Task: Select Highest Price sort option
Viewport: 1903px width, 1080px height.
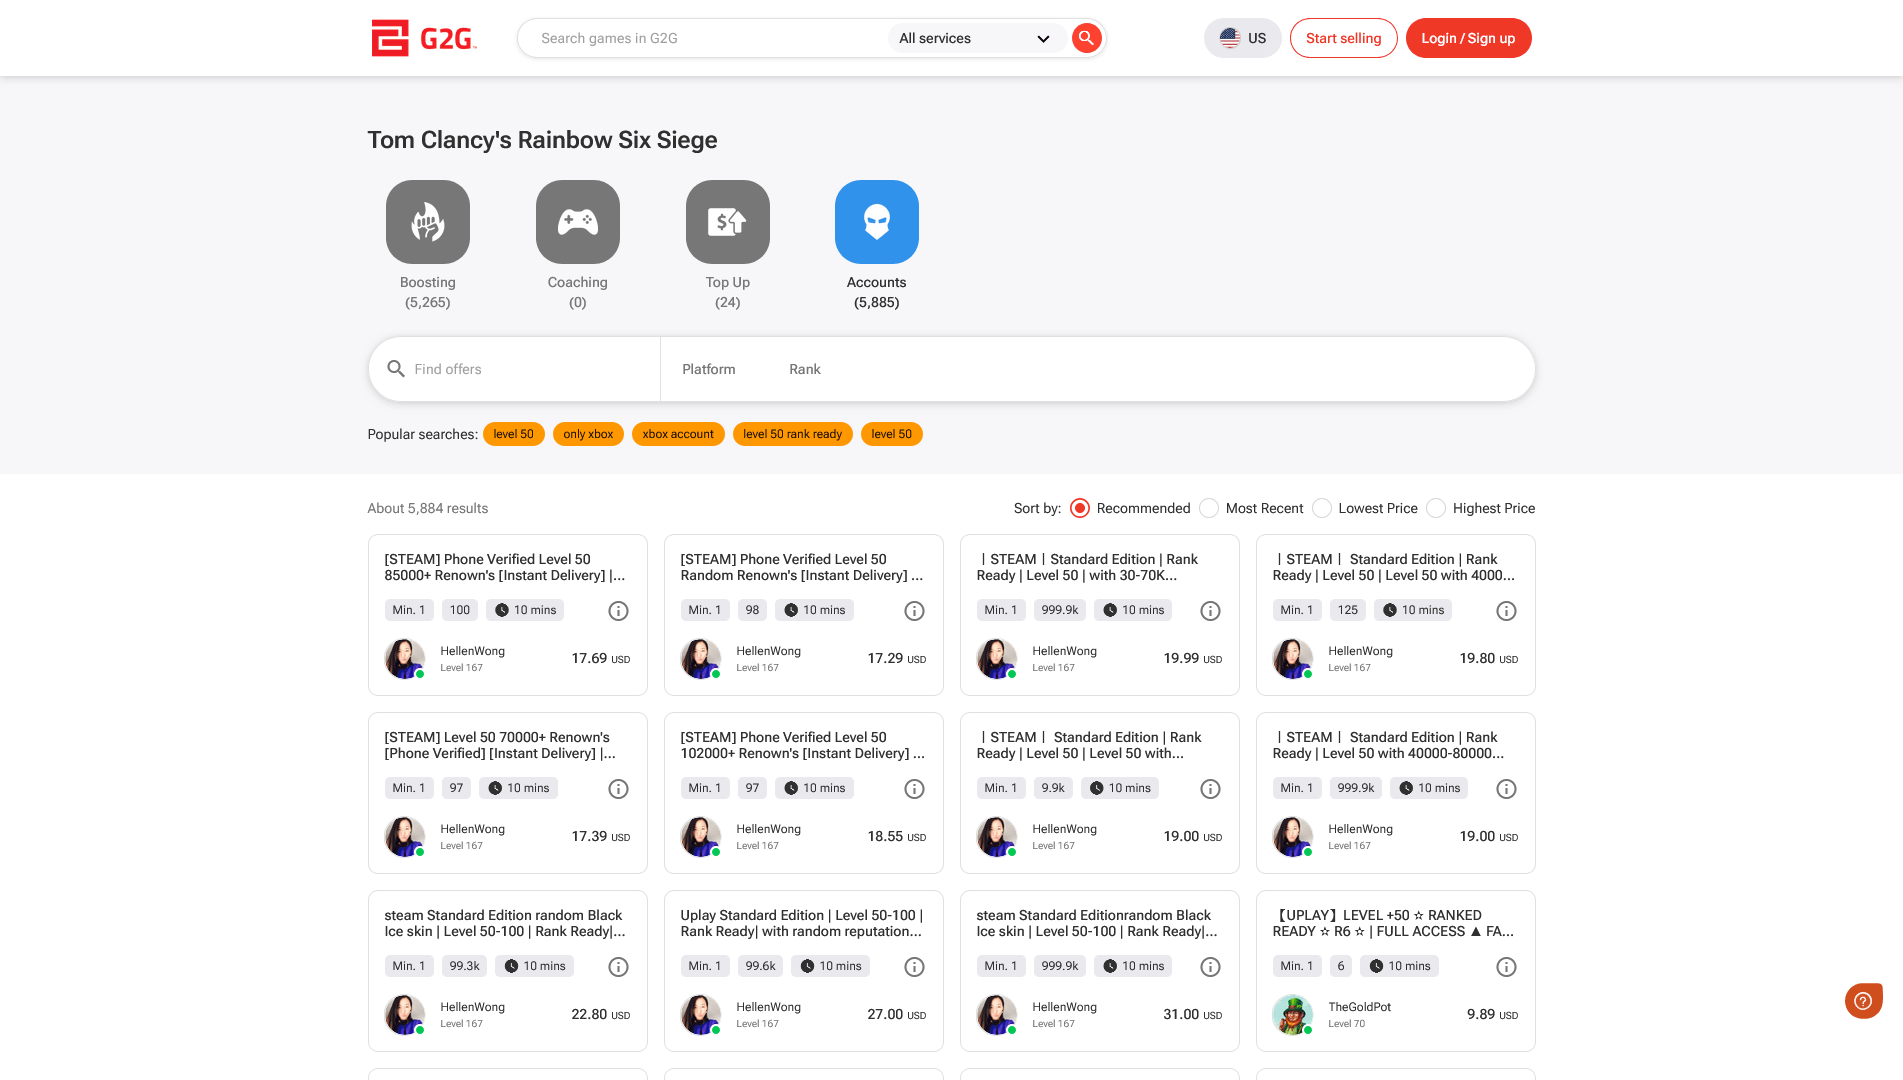Action: point(1436,508)
